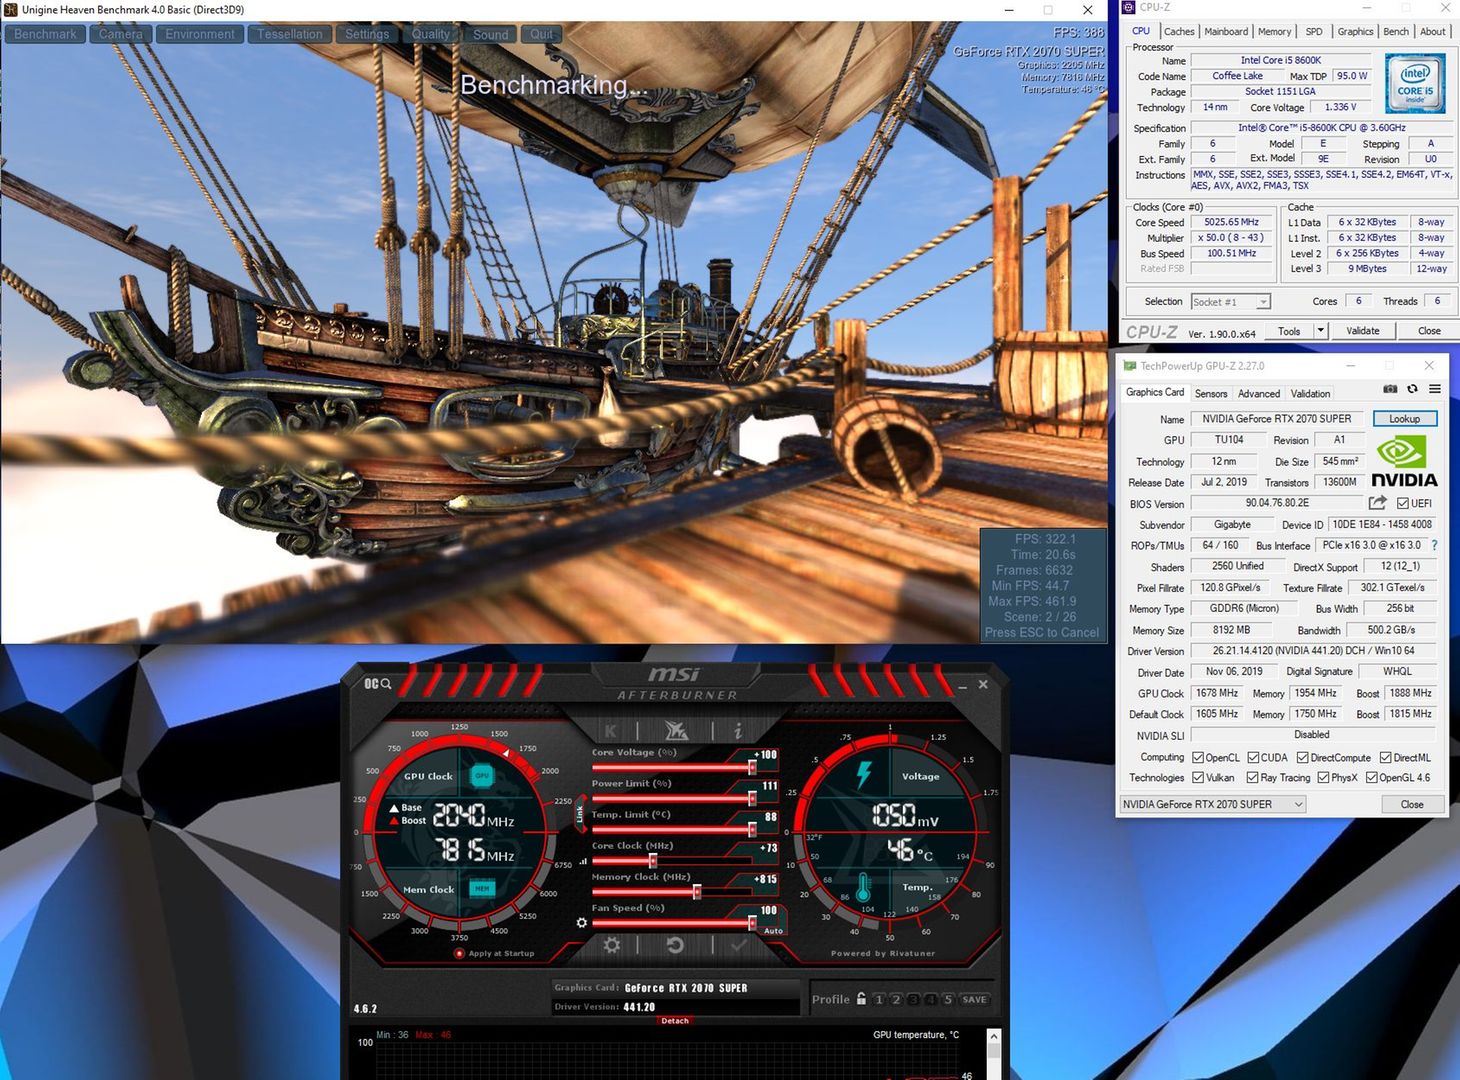Refresh GPU-Z with the refresh icon
This screenshot has height=1080, width=1460.
pyautogui.click(x=1412, y=389)
